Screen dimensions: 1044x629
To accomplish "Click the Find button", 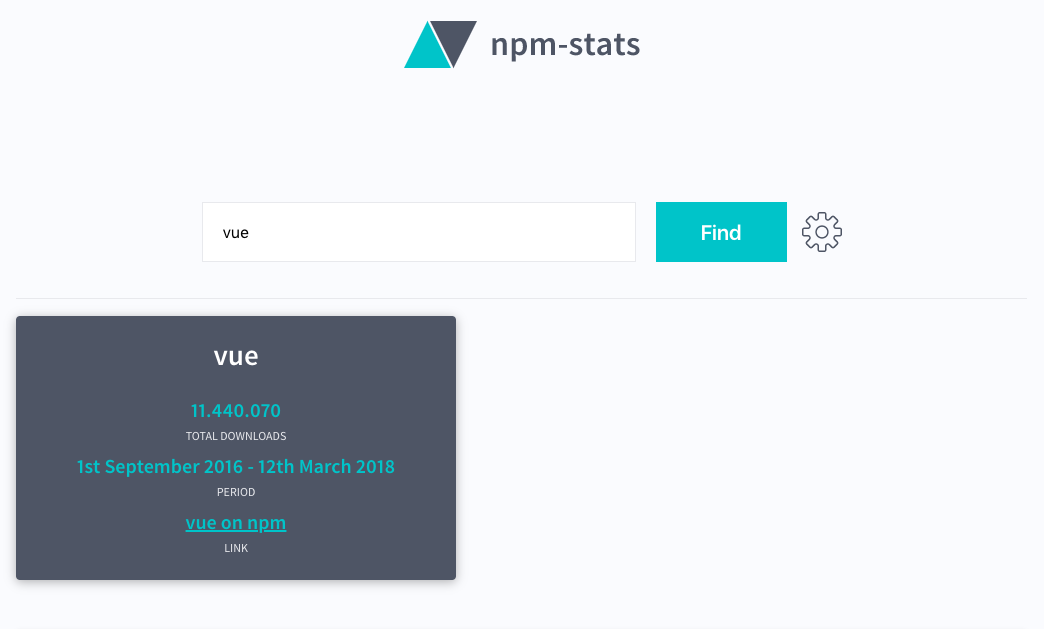I will point(721,231).
